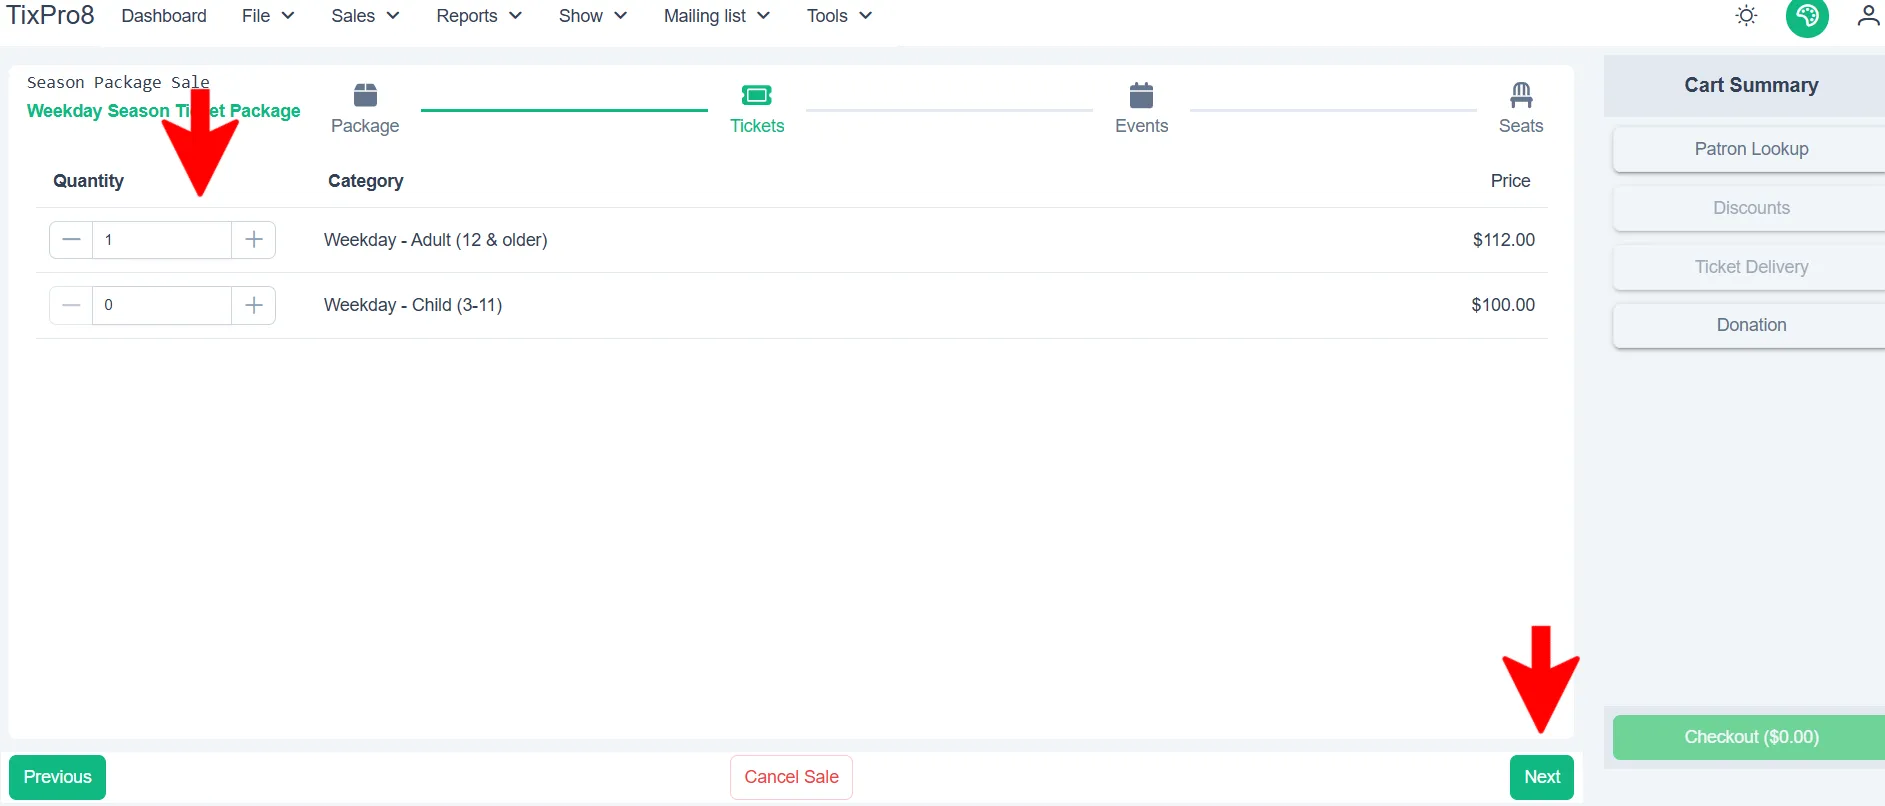1885x806 pixels.
Task: Click the Weekday - Adult (12 & older) category
Action: pos(436,240)
